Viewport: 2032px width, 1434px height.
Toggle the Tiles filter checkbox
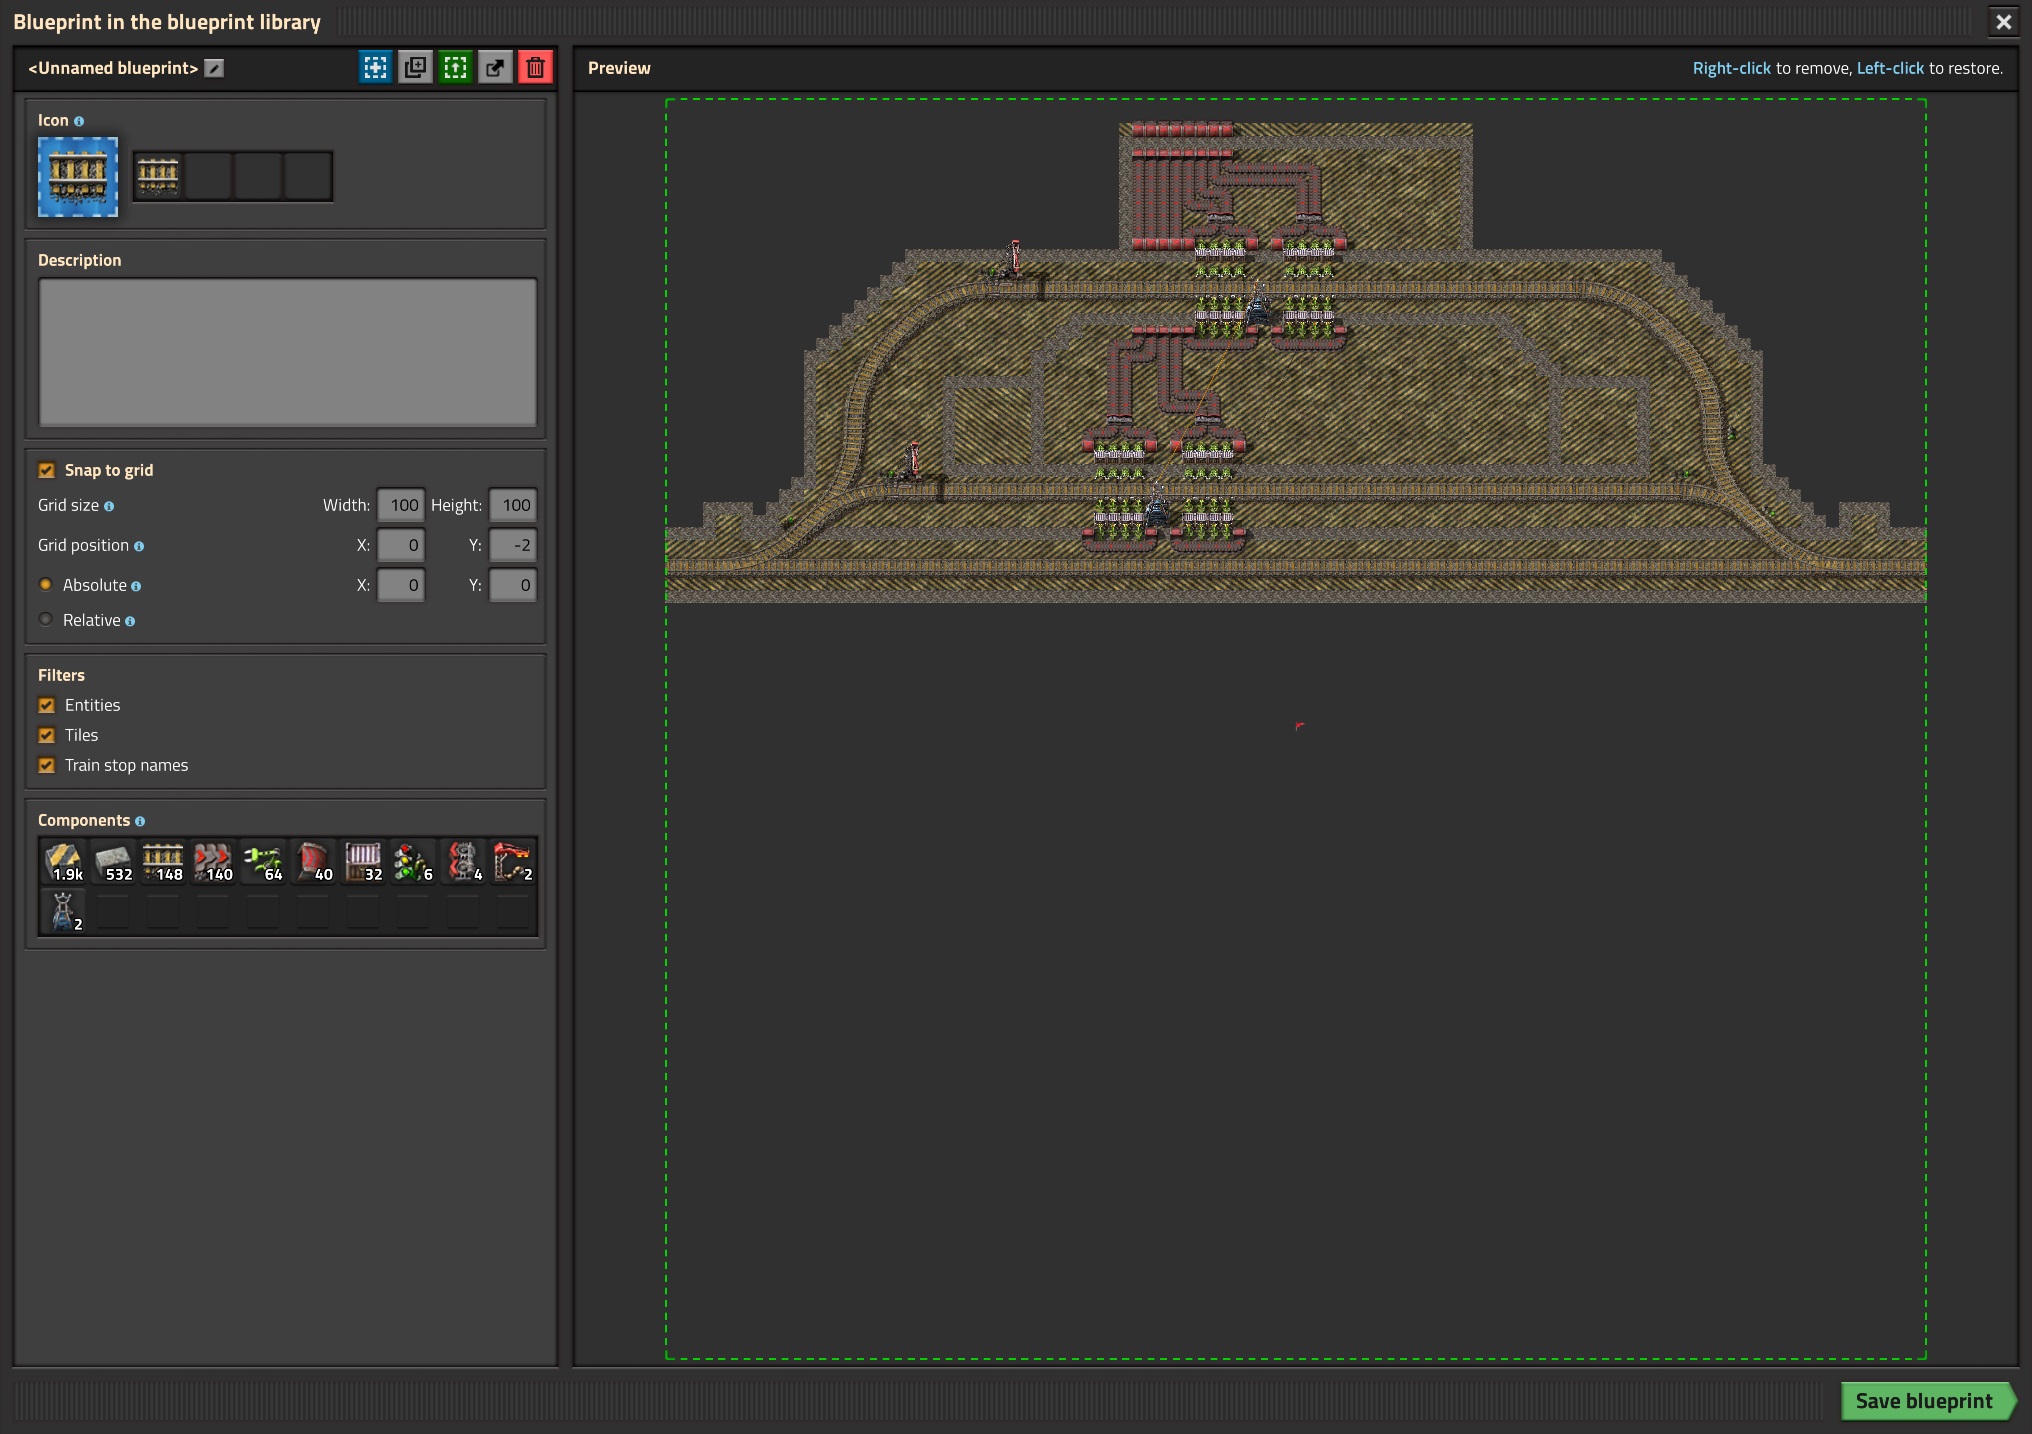[46, 735]
